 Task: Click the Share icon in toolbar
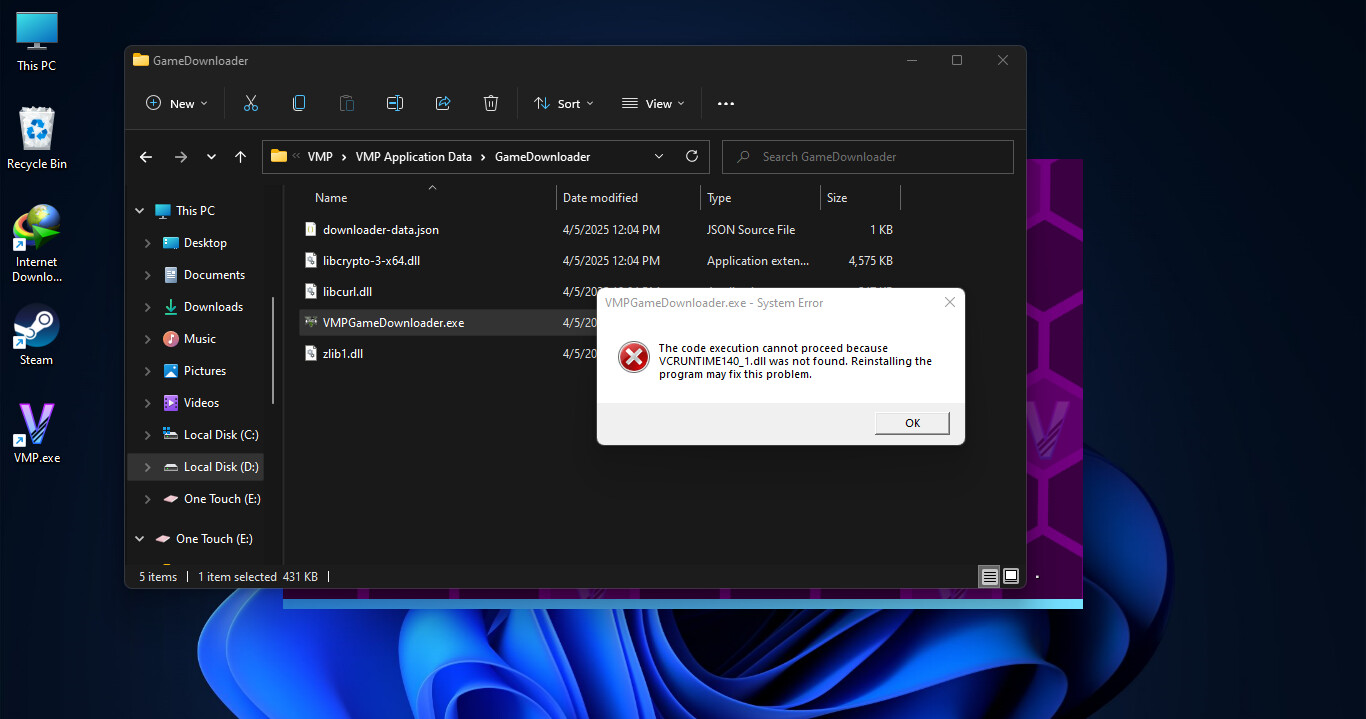pyautogui.click(x=443, y=103)
